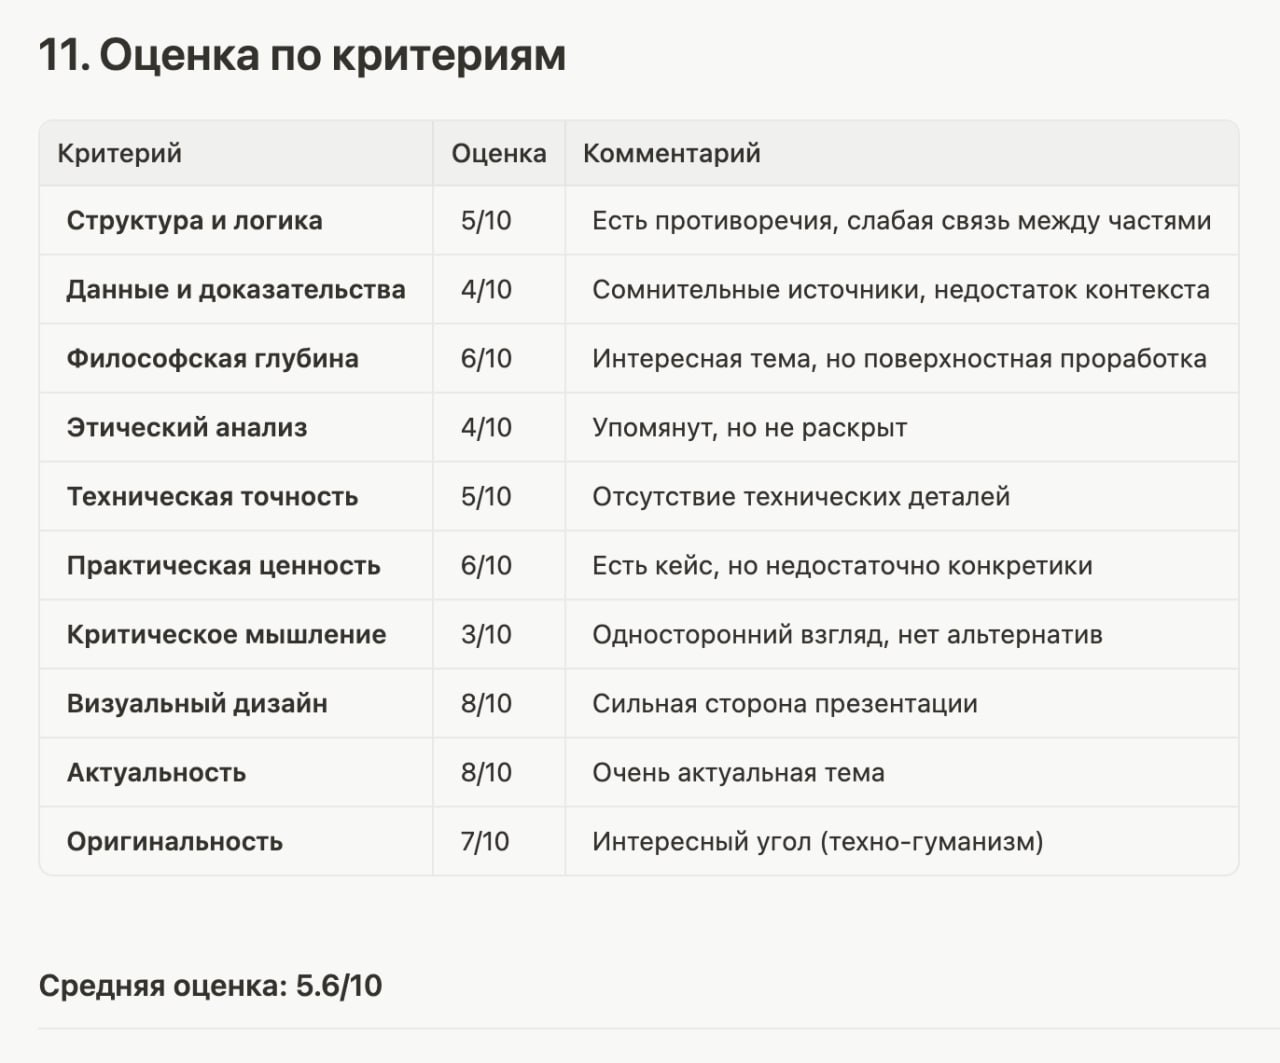Select the "Оригинальность" criterion cell
Viewport: 1280px width, 1063px height.
click(174, 842)
